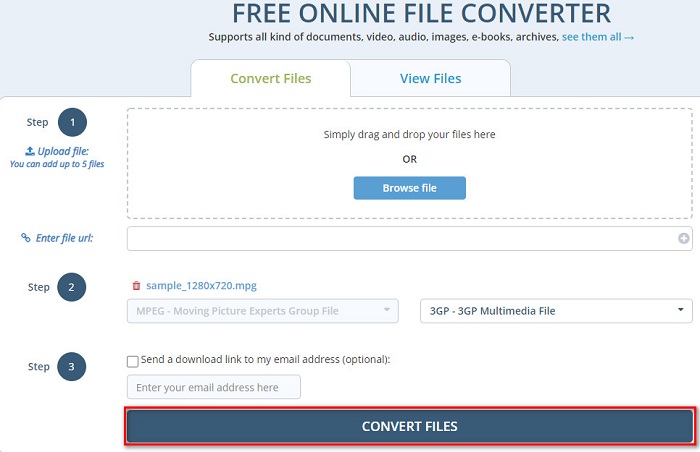Image resolution: width=700 pixels, height=452 pixels.
Task: Switch to the Convert Files tab
Action: coord(271,78)
